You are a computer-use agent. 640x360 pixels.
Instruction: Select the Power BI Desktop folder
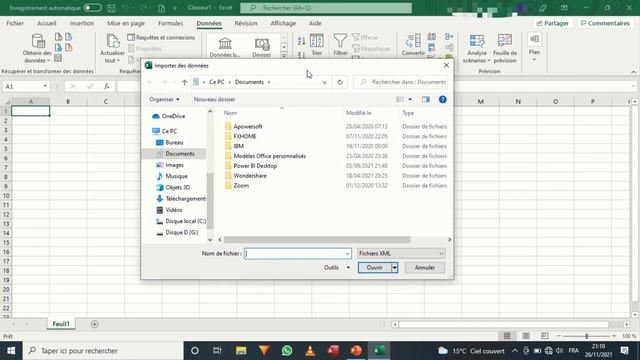pos(251,166)
